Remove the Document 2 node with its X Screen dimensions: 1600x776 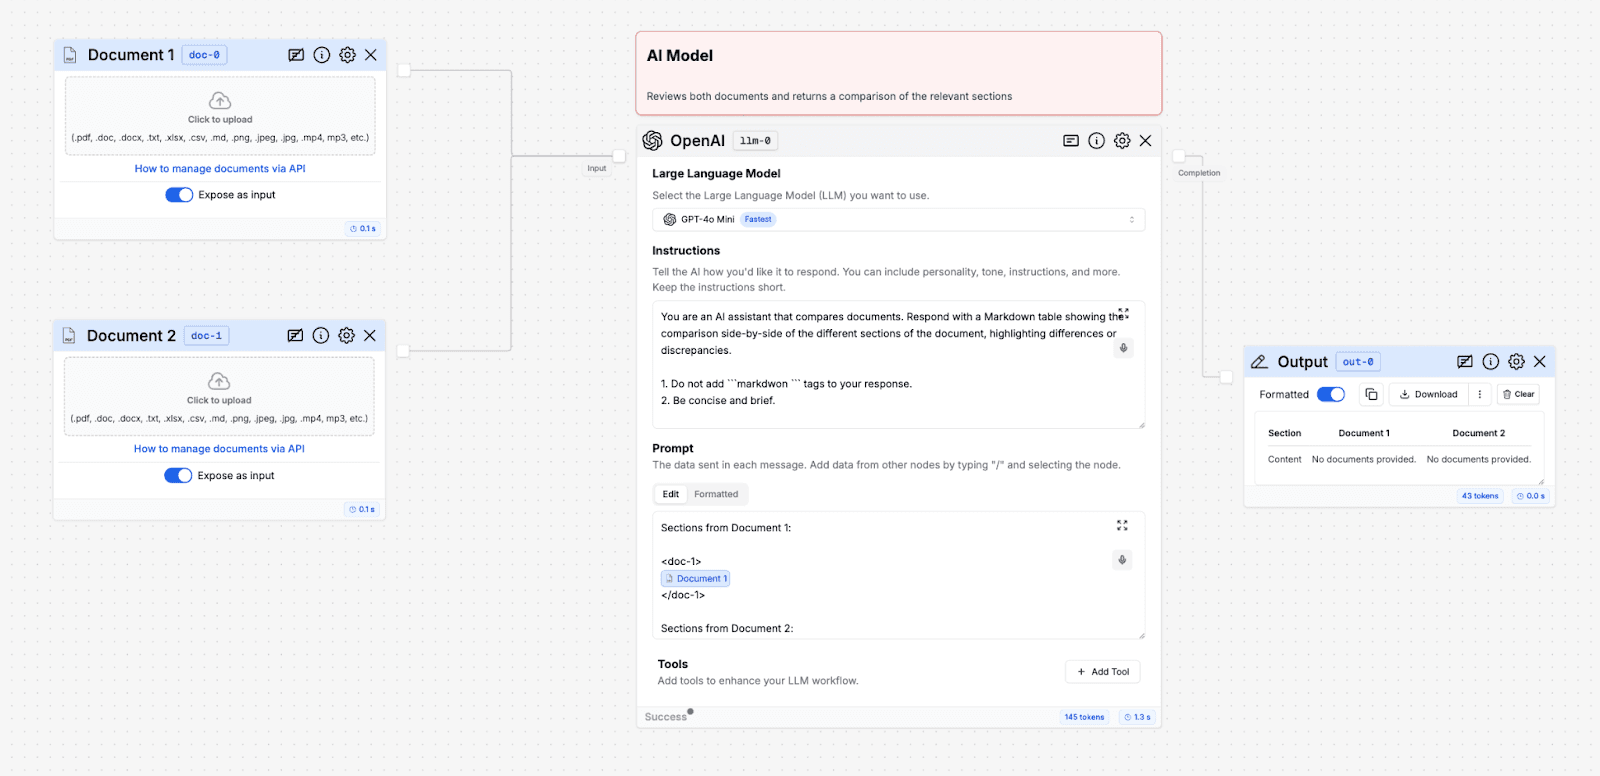click(370, 336)
